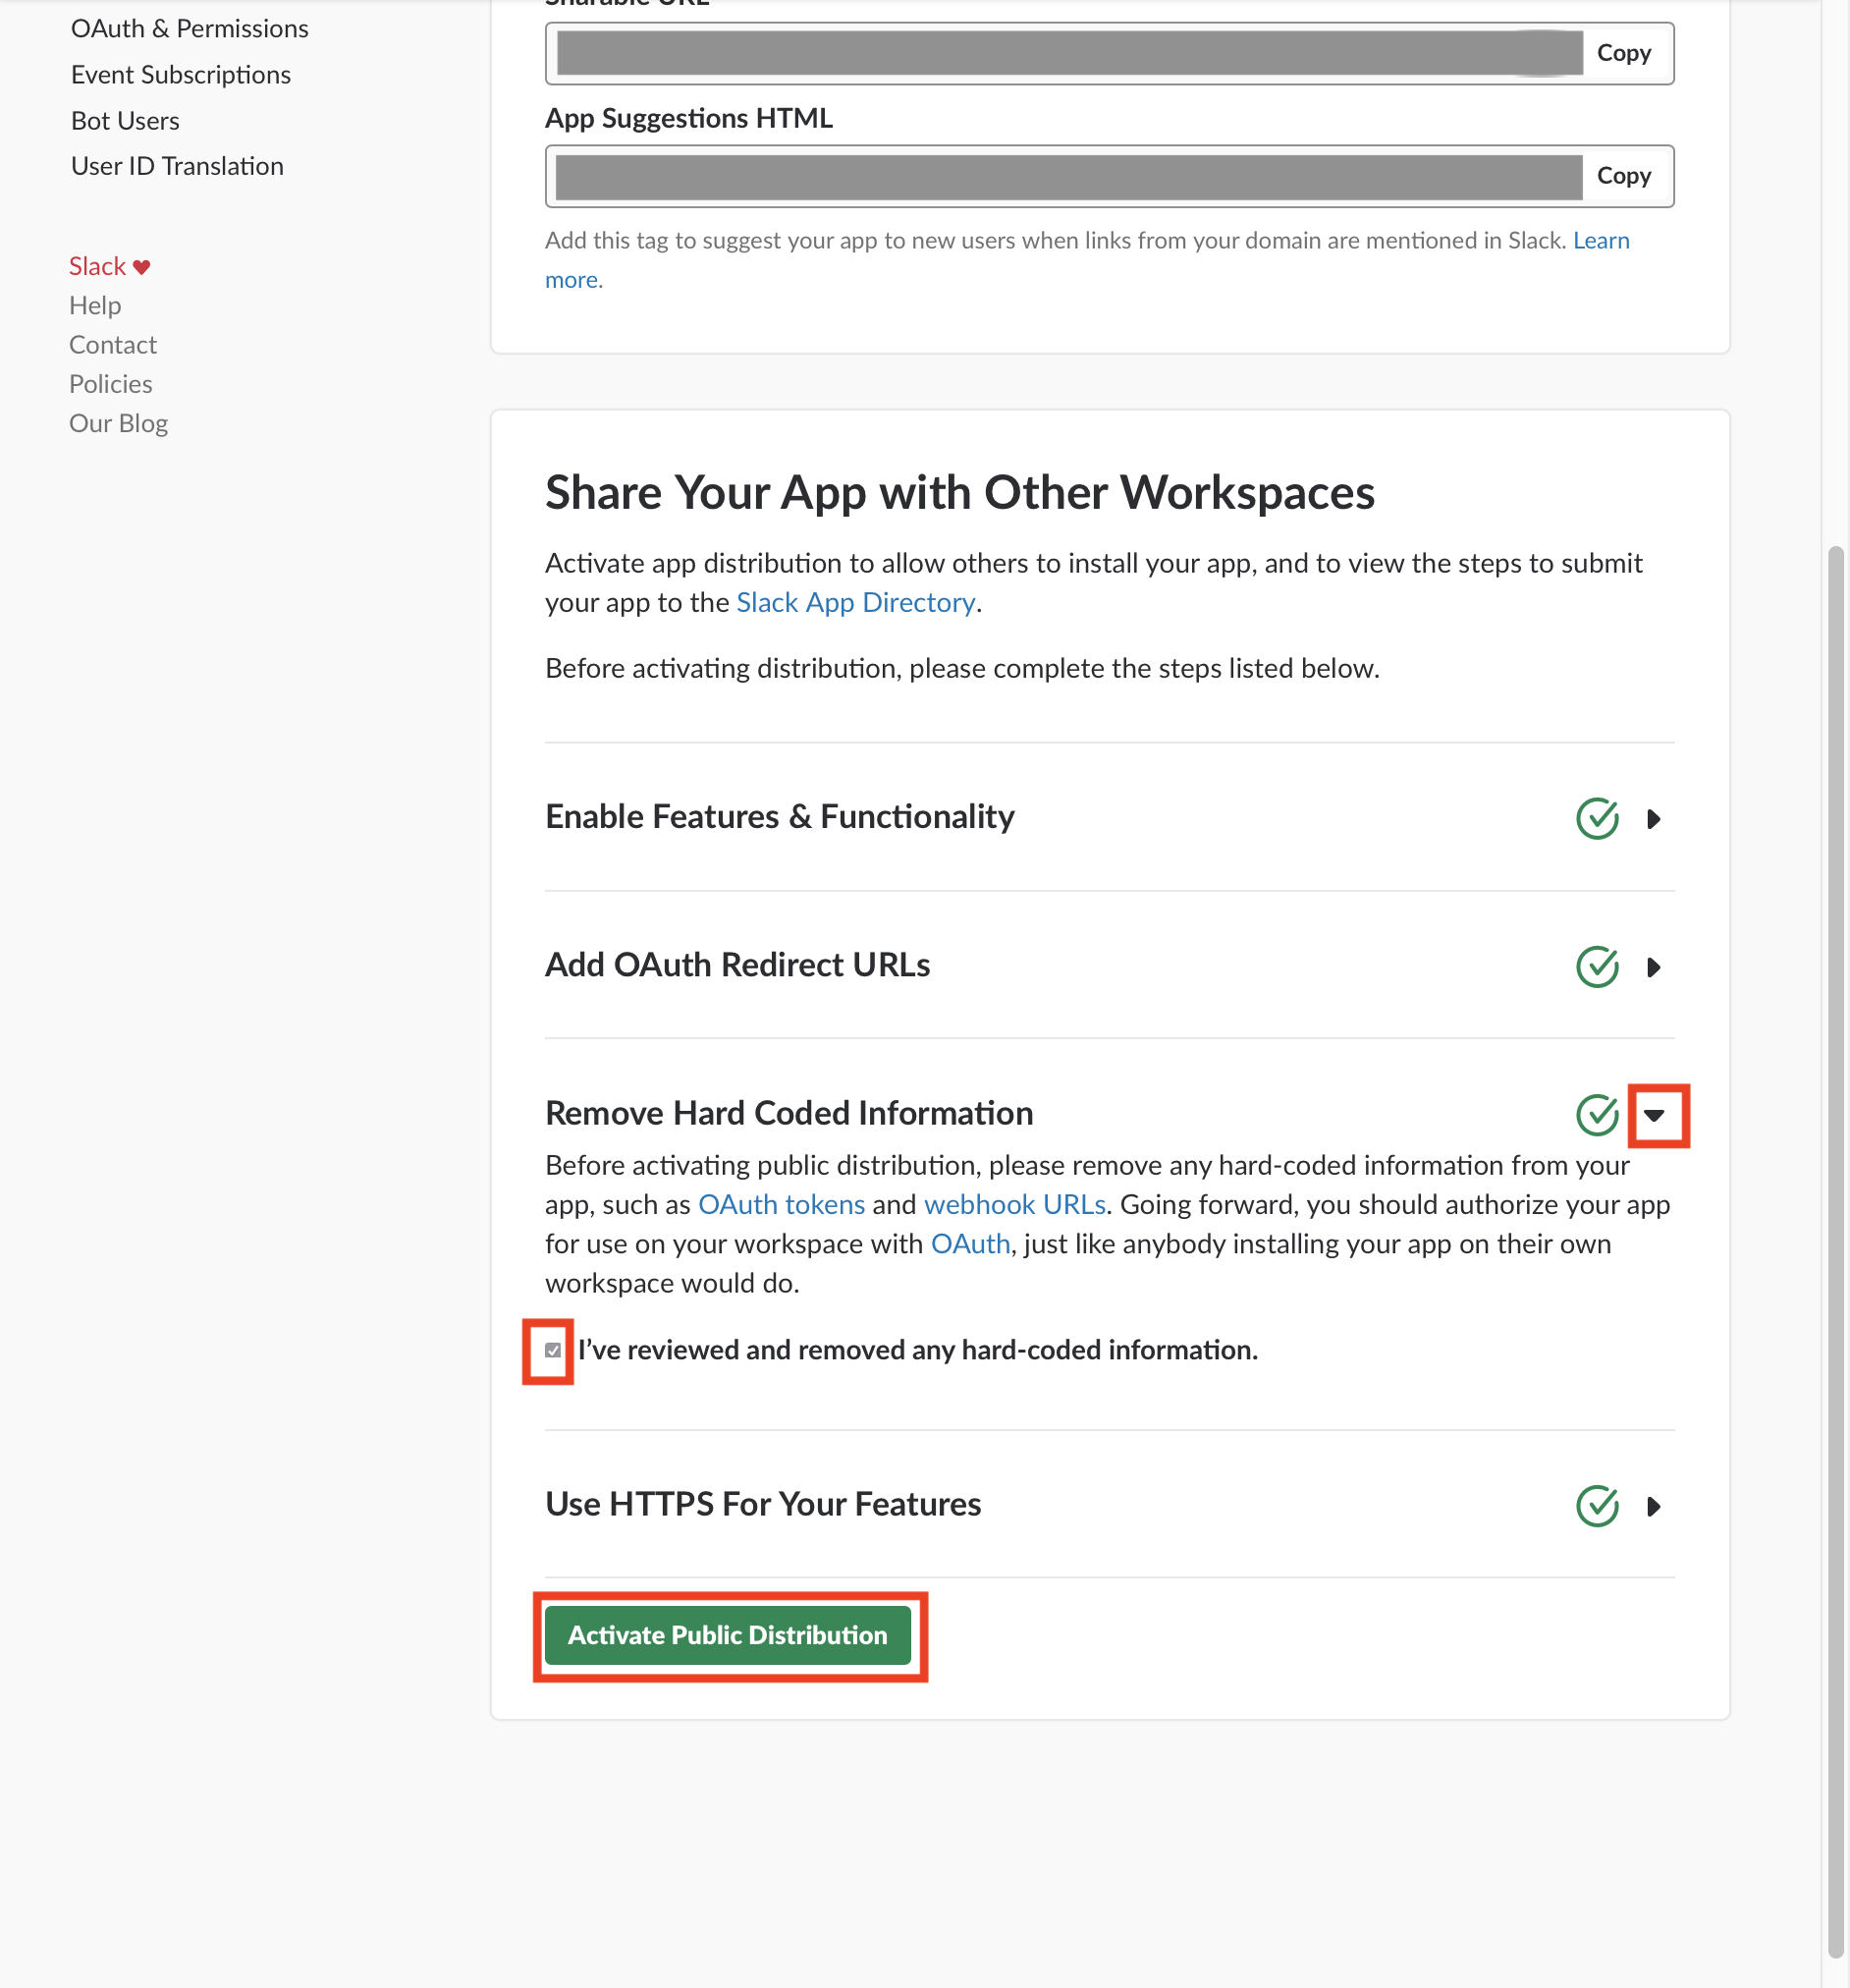Click Add OAuth Redirect URLs heading
This screenshot has width=1850, height=1988.
(x=738, y=964)
